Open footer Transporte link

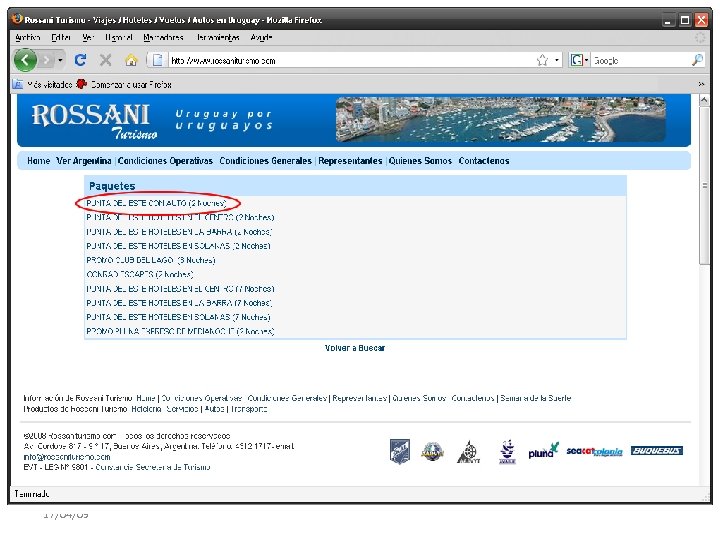248,409
